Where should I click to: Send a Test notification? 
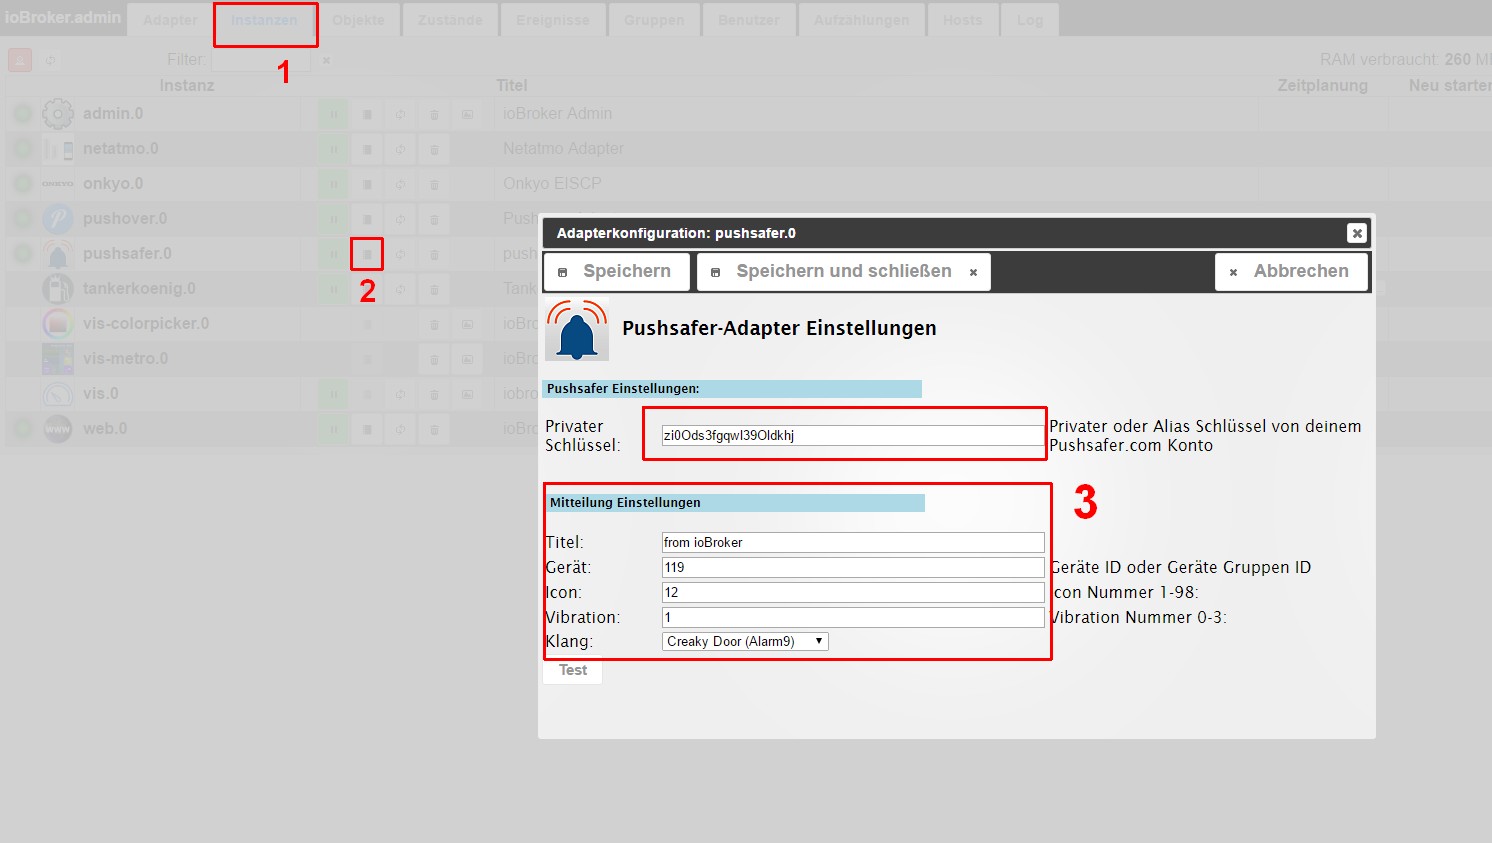573,671
